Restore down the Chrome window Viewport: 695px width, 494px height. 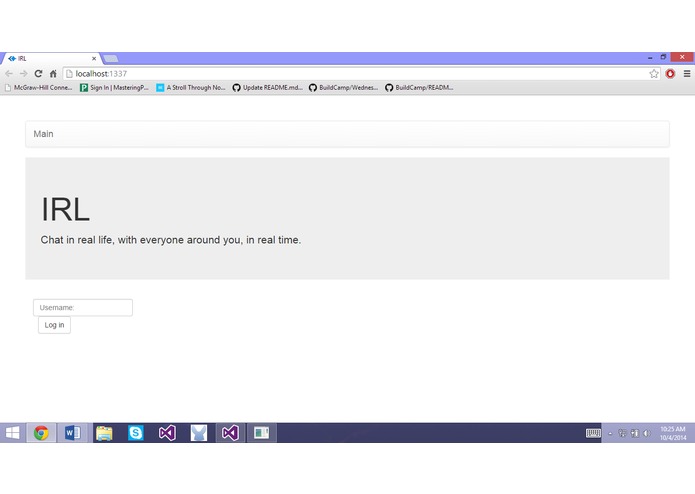point(663,57)
